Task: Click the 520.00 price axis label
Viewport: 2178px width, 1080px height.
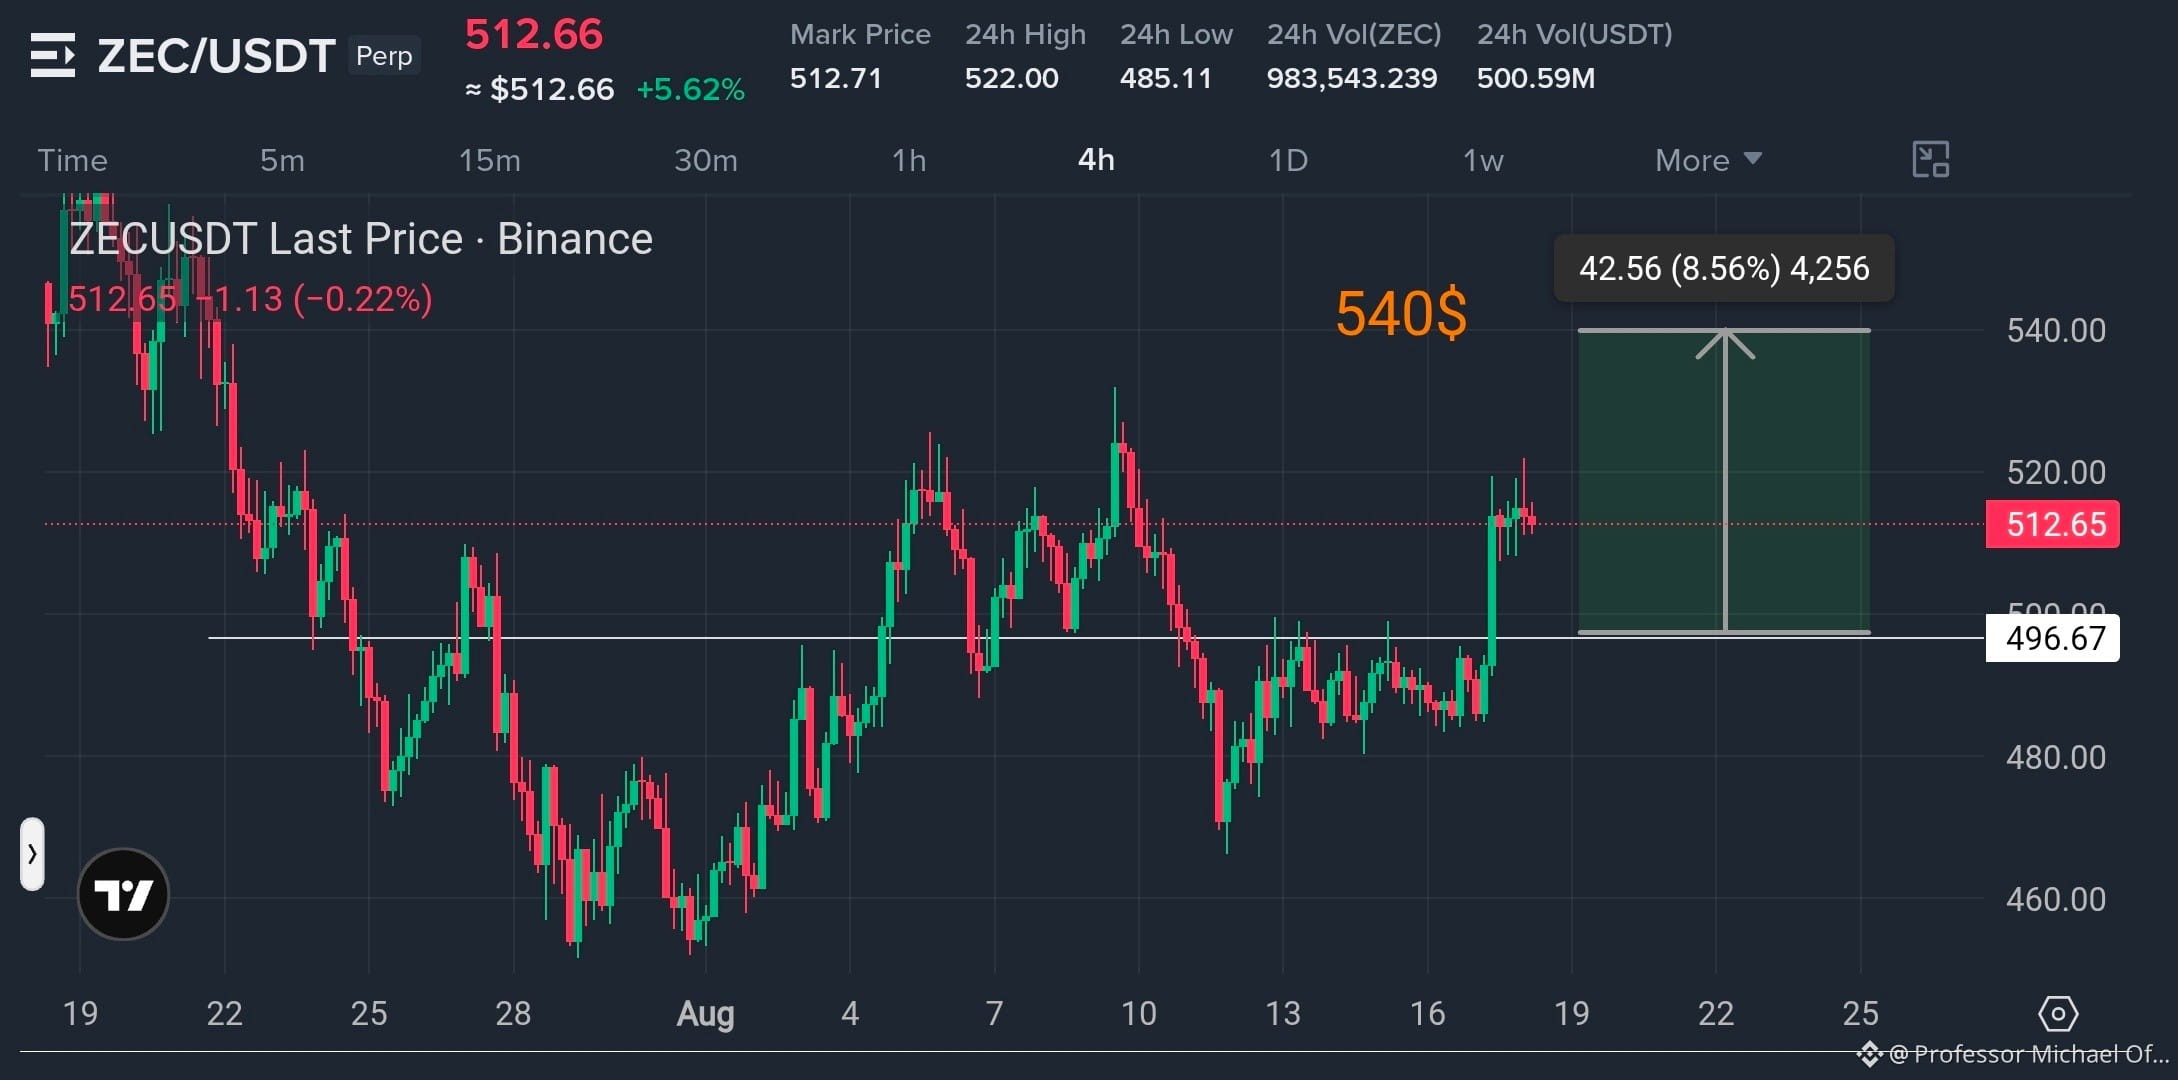Action: 2056,472
